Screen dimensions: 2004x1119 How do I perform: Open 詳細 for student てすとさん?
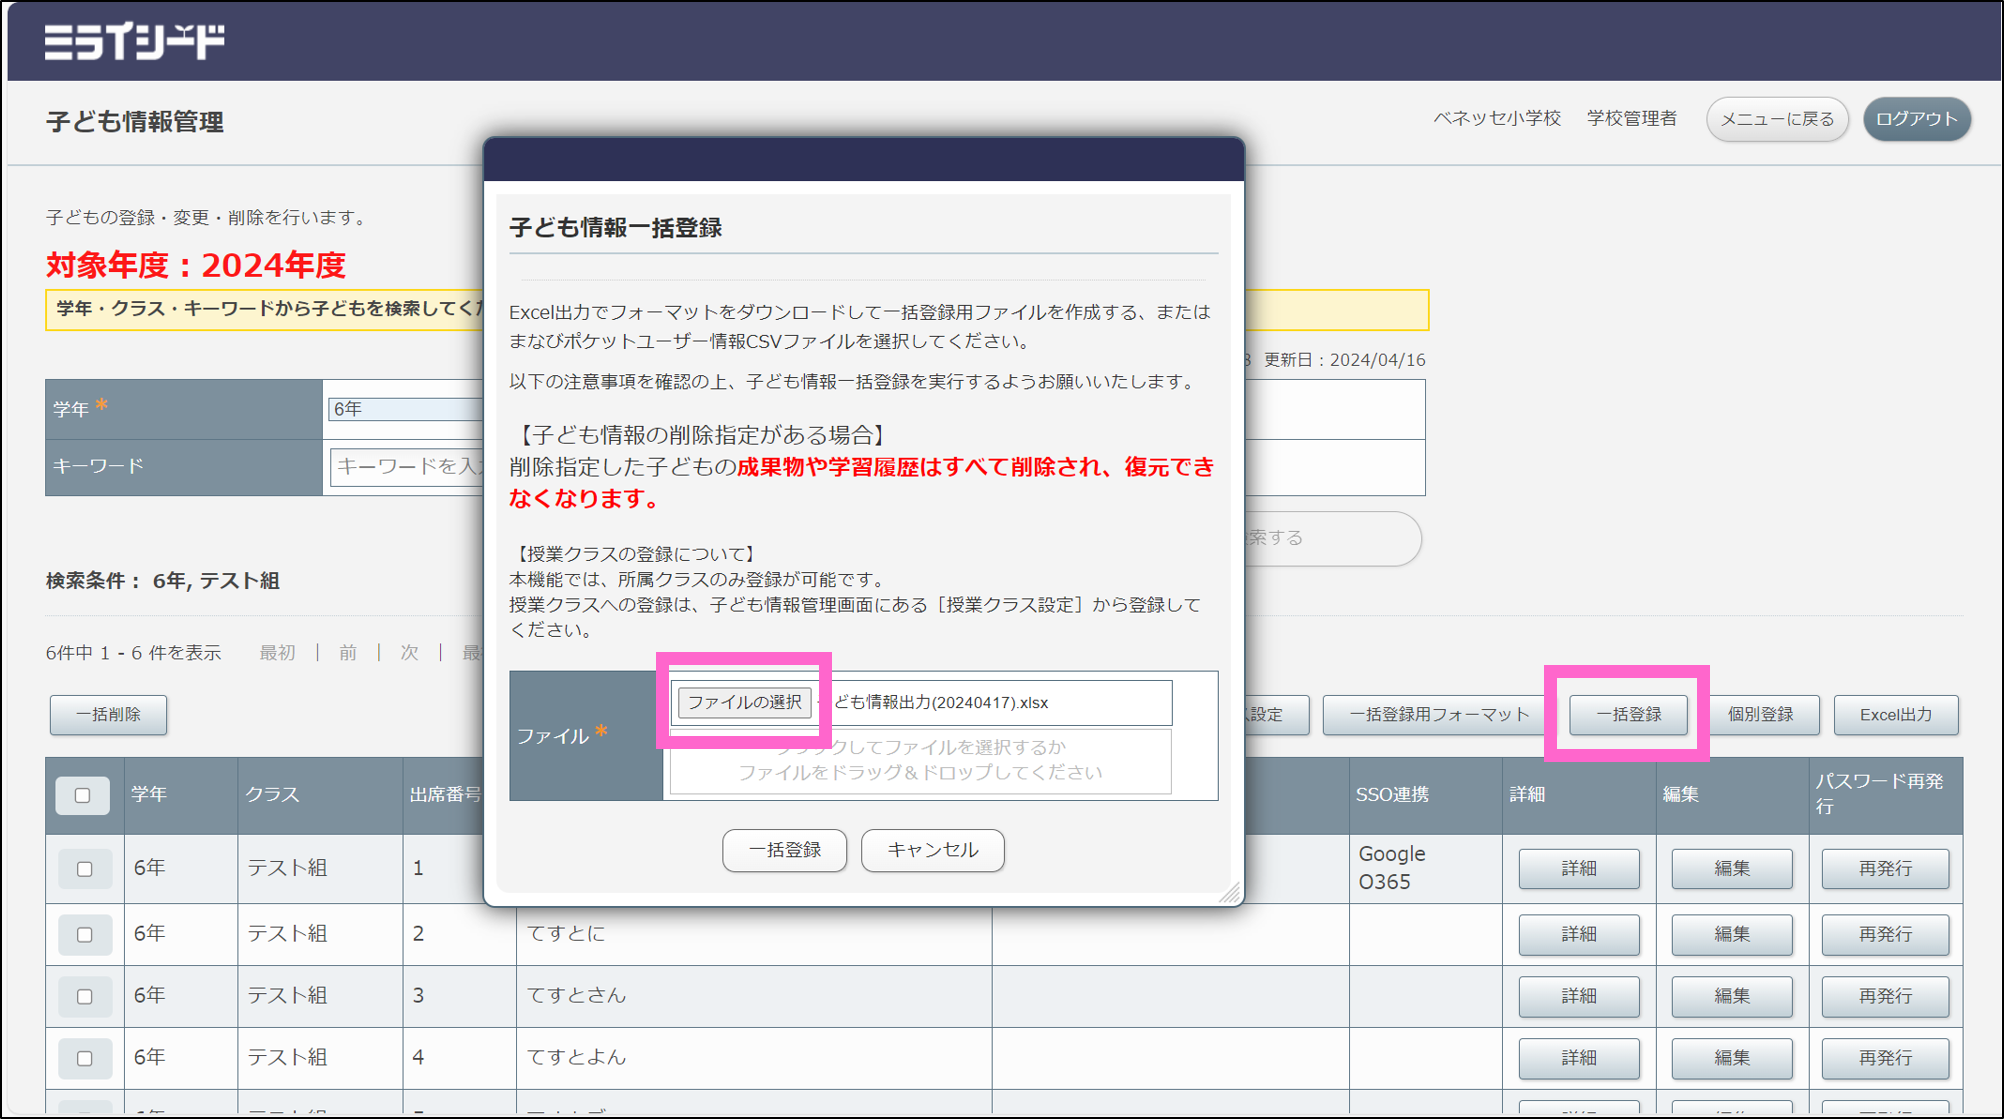tap(1578, 996)
